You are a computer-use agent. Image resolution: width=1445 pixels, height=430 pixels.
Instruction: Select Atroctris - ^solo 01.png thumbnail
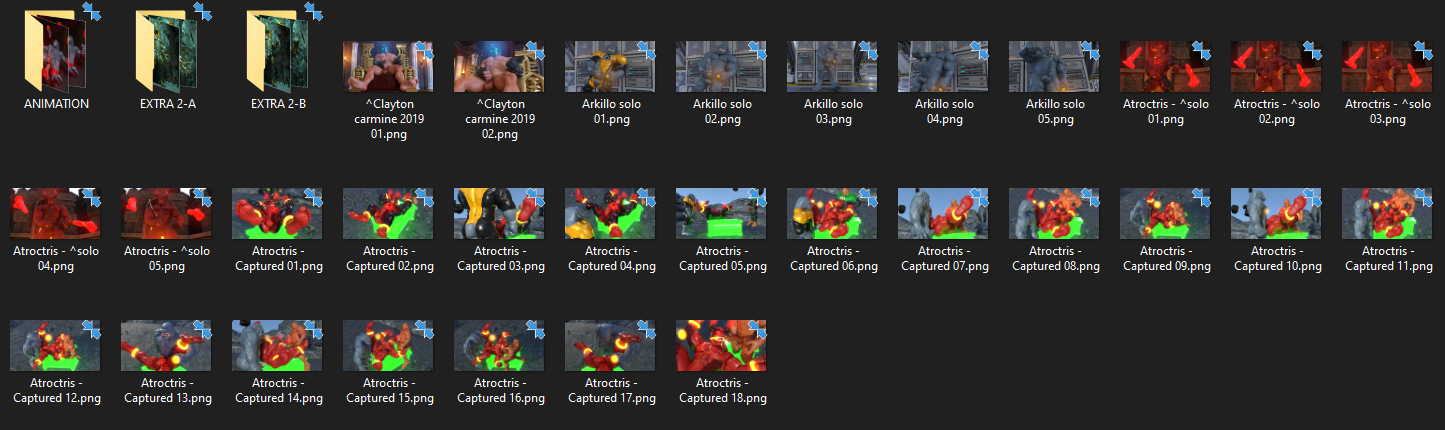click(1165, 66)
